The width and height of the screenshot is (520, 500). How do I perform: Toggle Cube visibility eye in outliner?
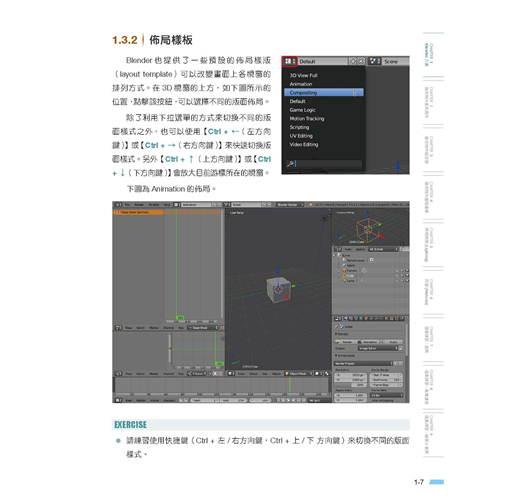pos(397,276)
